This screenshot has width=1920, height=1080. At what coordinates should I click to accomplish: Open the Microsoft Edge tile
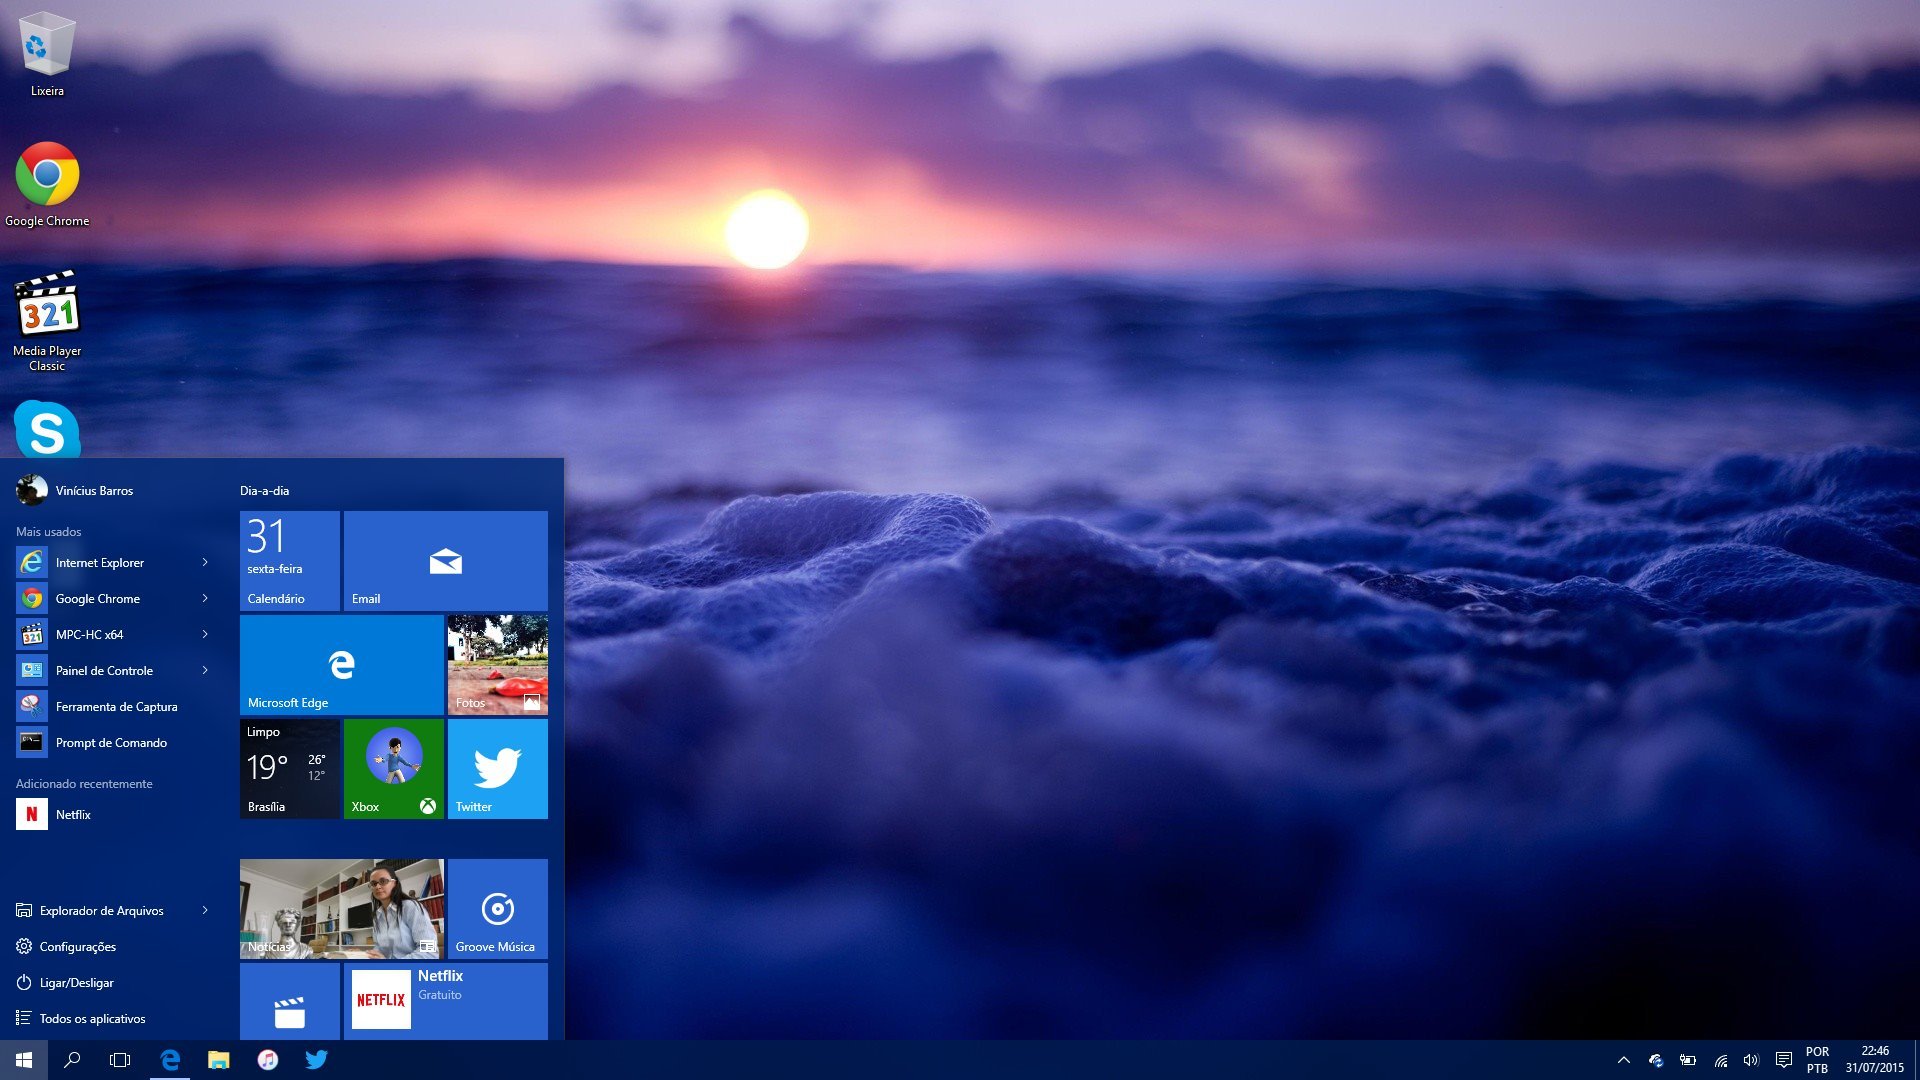coord(342,665)
